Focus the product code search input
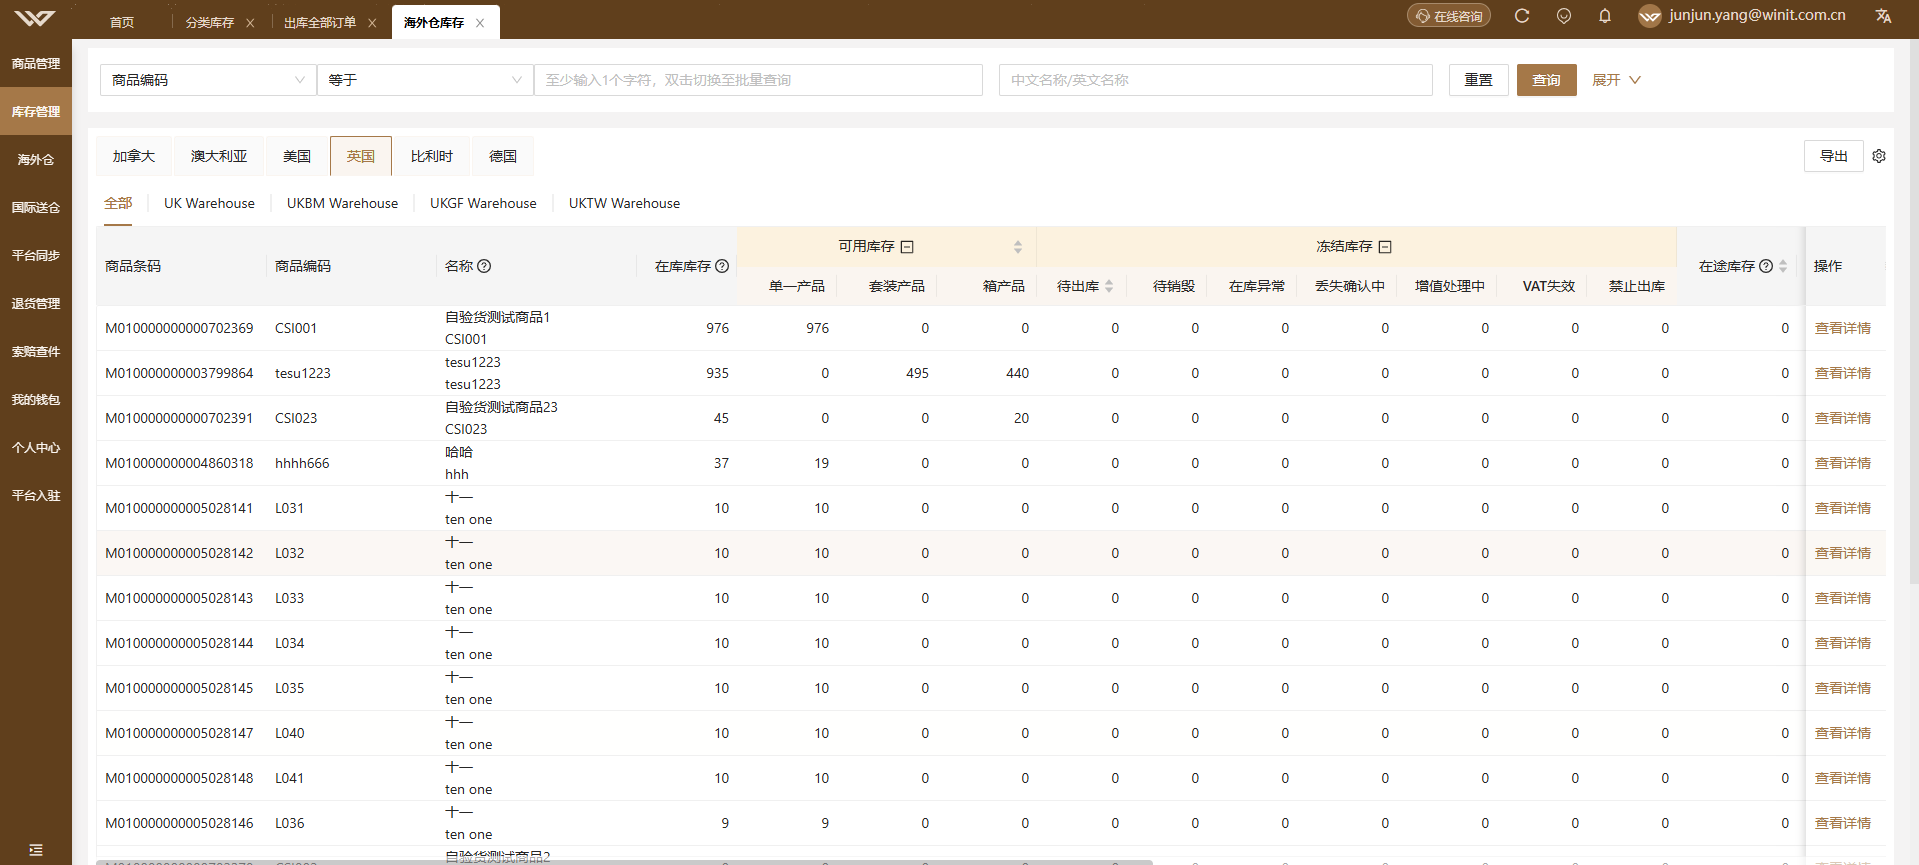Viewport: 1919px width, 865px height. pos(759,80)
